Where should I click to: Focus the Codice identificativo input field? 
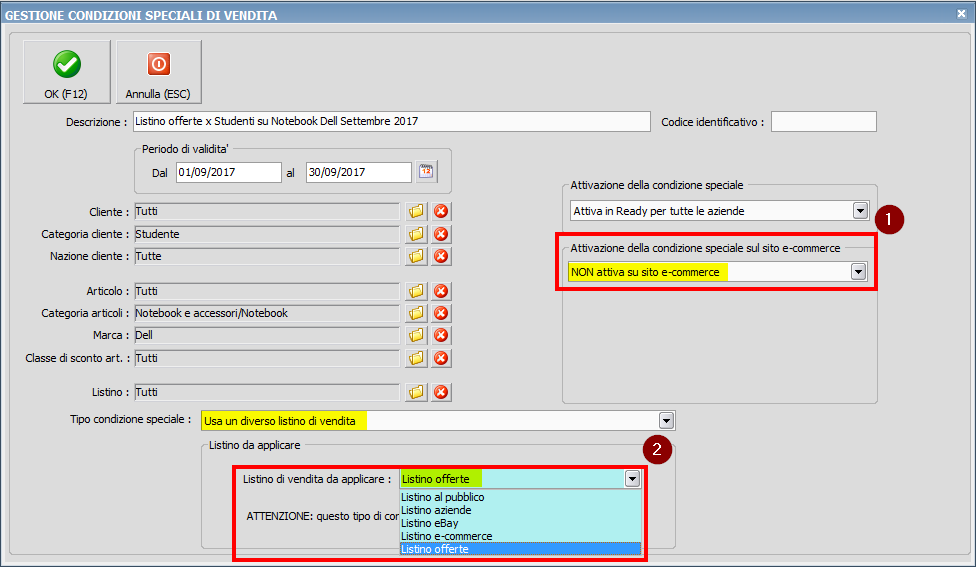[x=823, y=122]
